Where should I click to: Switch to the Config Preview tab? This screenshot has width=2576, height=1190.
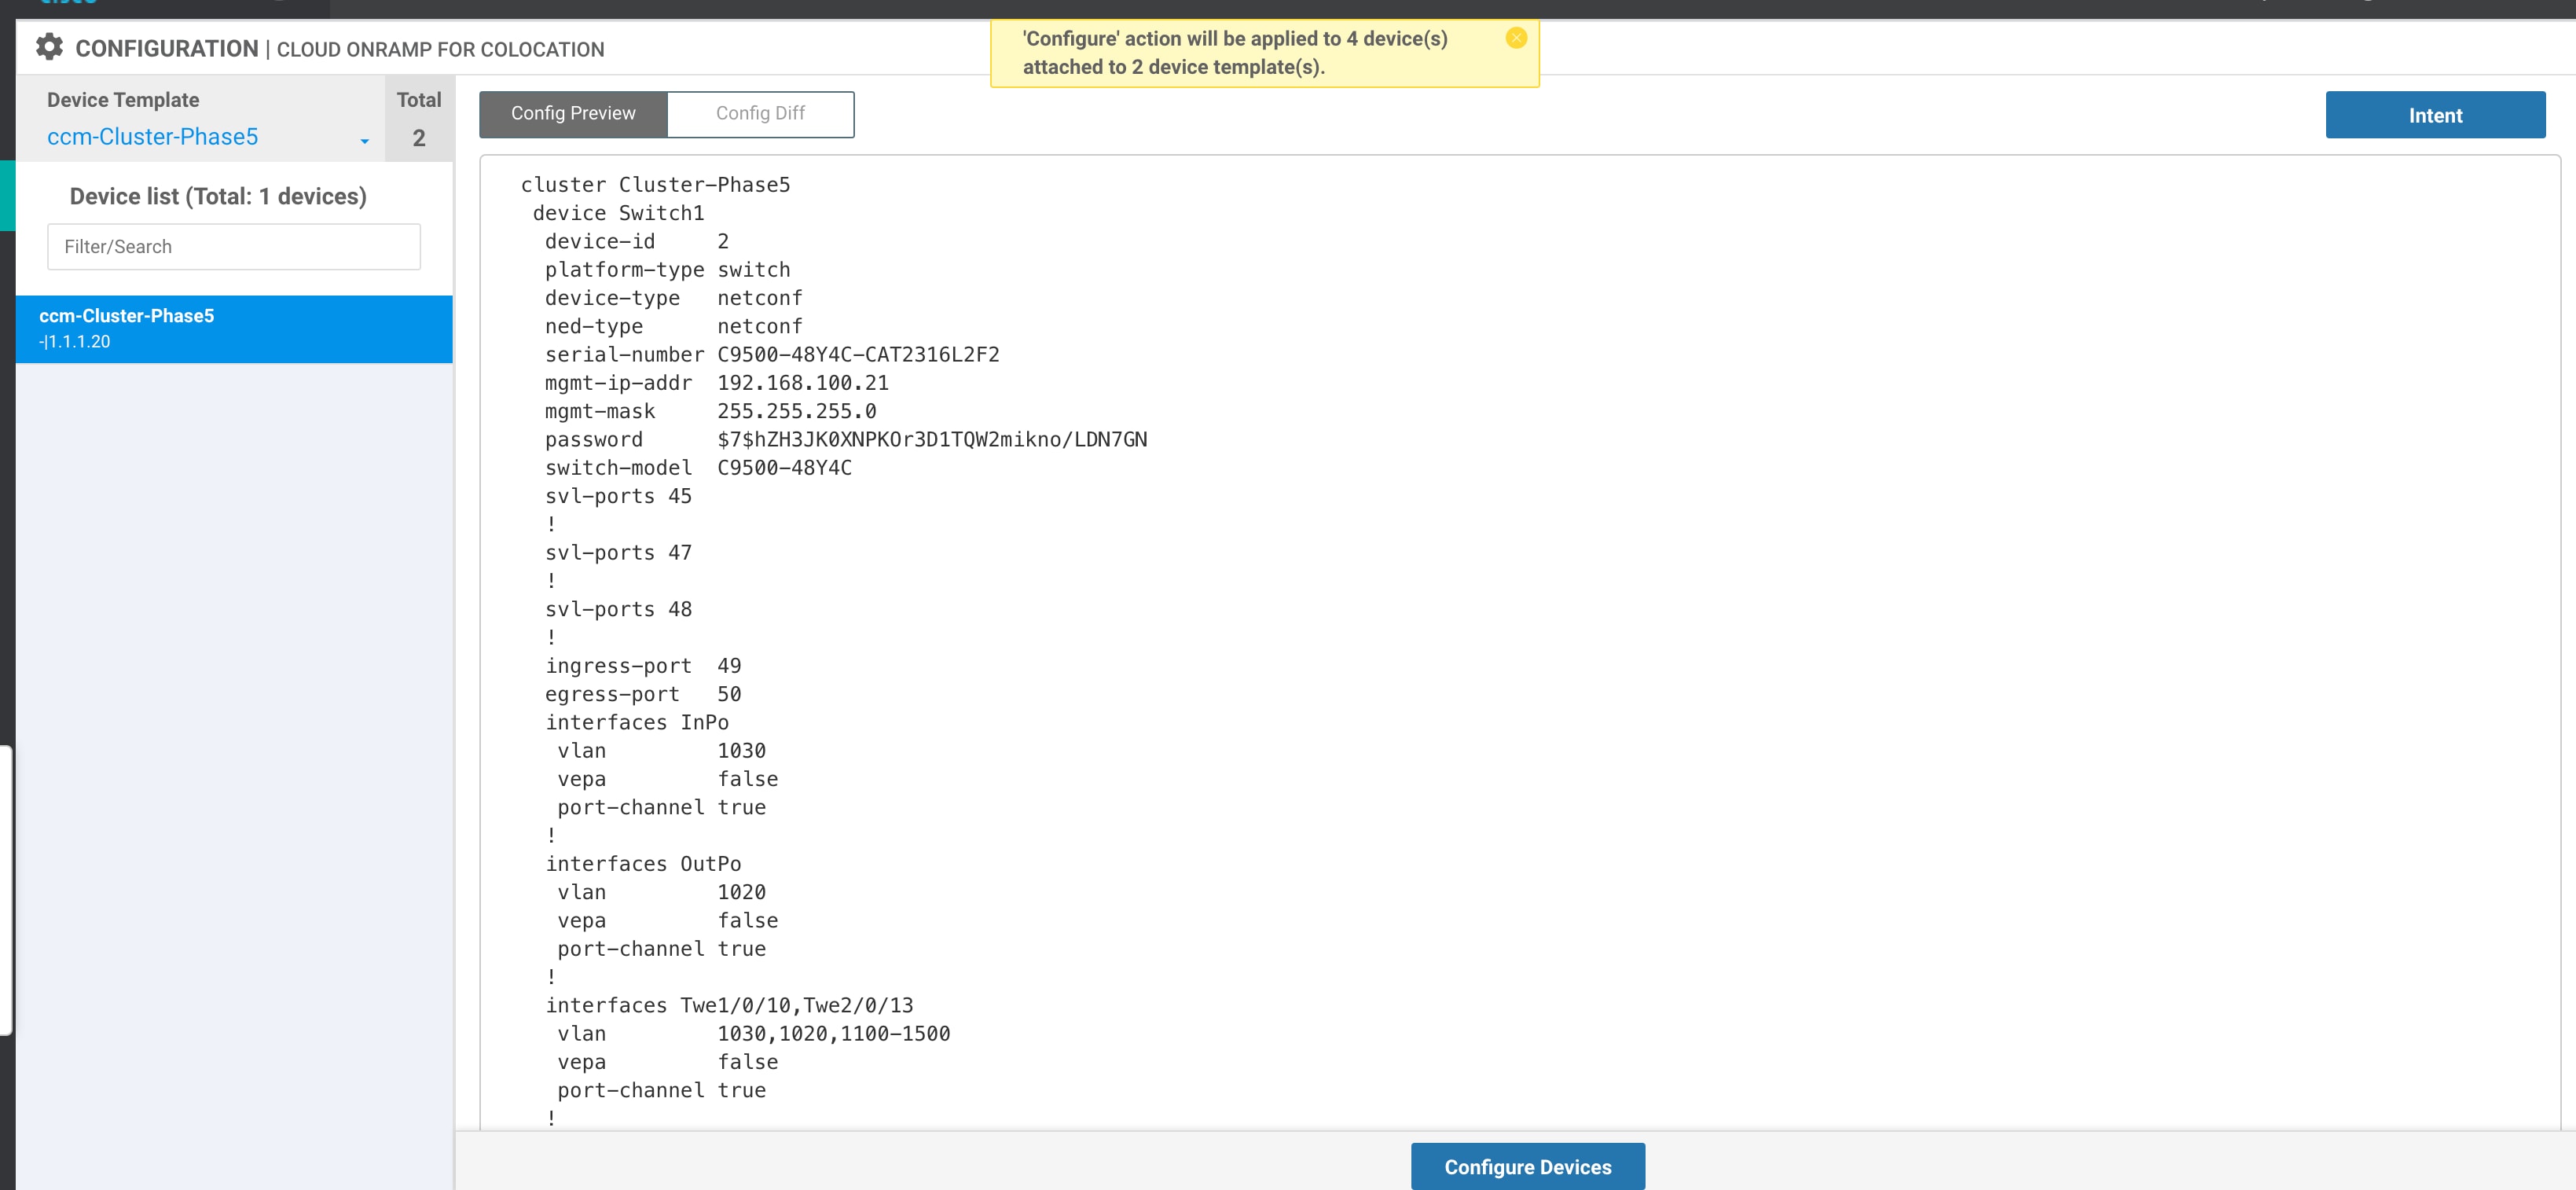point(573,113)
